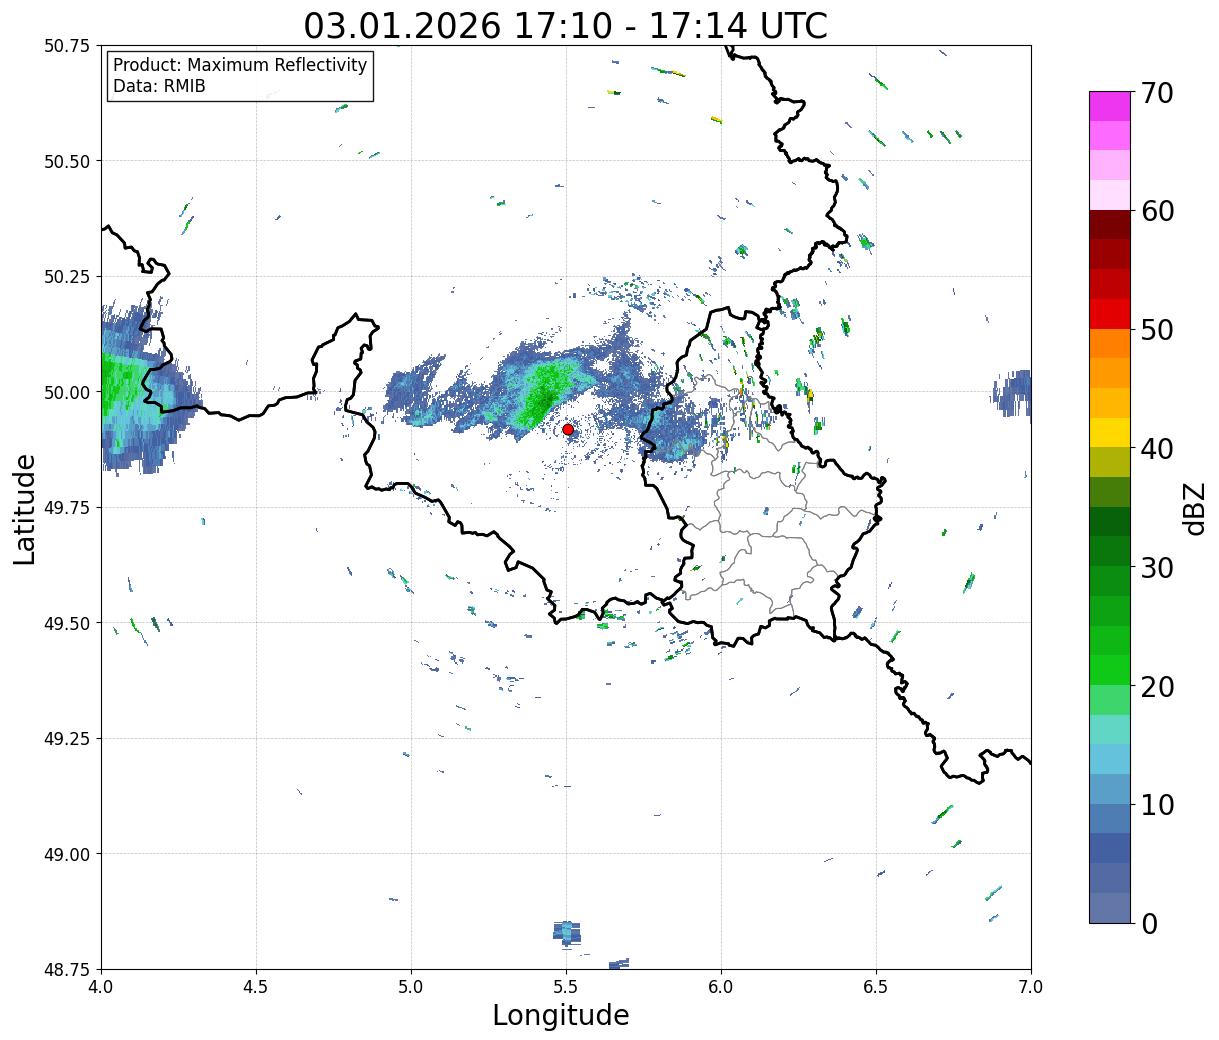This screenshot has height=1040, width=1219.
Task: Pick the bright red colorbar swatch near 50
Action: pyautogui.click(x=1110, y=314)
